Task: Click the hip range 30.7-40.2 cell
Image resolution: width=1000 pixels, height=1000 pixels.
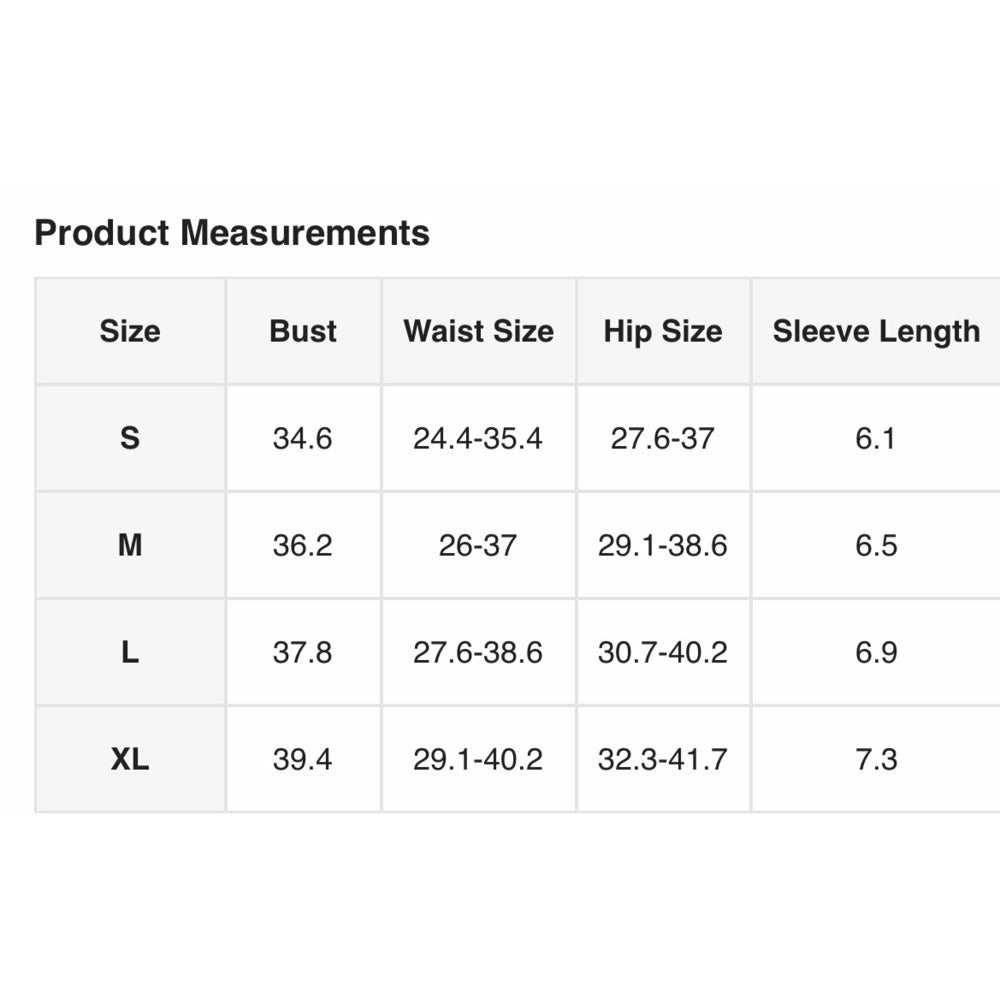Action: (663, 652)
